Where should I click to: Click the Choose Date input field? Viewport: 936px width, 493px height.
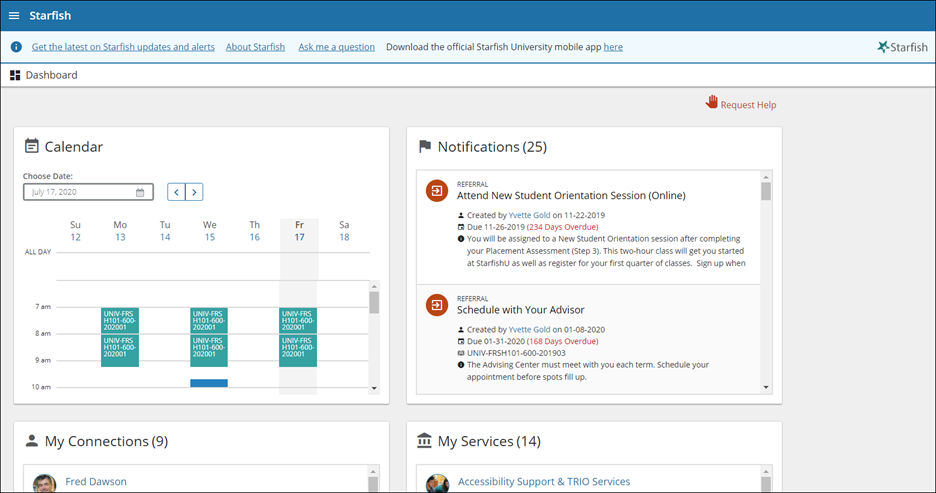click(x=88, y=192)
